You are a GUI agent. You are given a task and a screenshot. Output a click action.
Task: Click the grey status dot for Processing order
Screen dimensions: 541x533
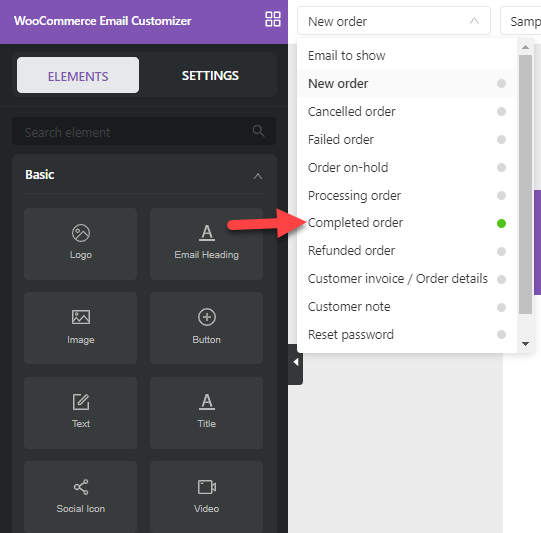[x=501, y=195]
